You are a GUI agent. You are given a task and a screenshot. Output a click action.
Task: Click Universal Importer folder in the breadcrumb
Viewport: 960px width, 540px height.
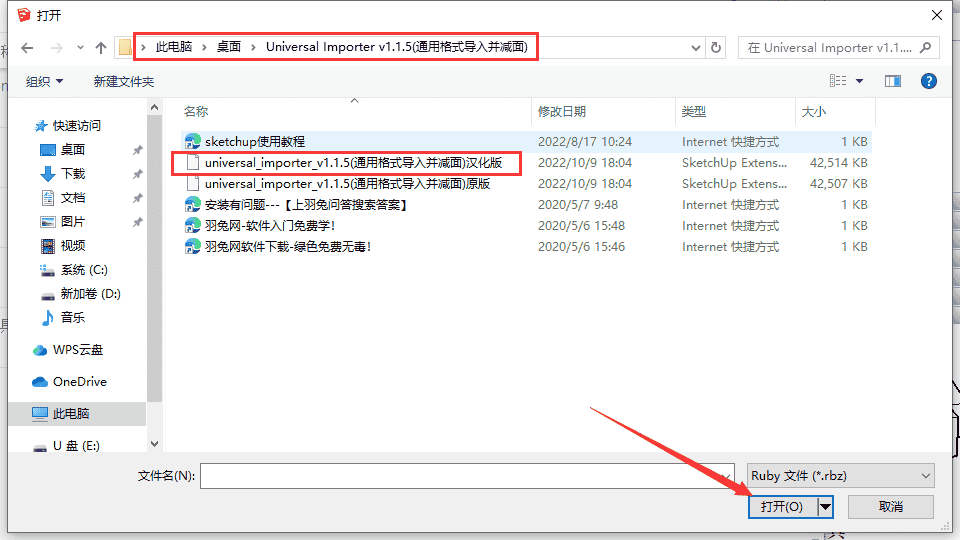(397, 47)
